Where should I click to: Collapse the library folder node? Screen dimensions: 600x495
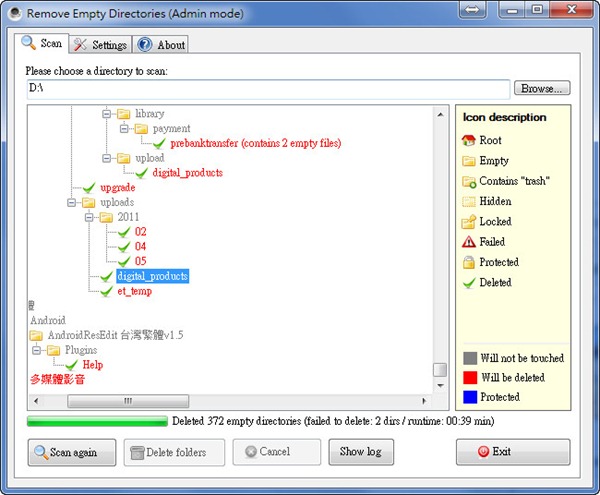click(106, 114)
